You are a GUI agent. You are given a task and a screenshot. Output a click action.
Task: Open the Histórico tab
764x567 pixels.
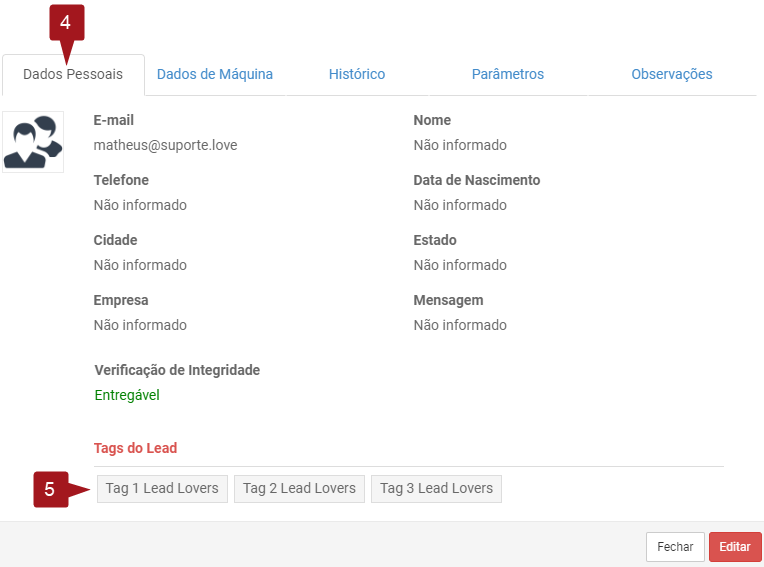pyautogui.click(x=357, y=74)
